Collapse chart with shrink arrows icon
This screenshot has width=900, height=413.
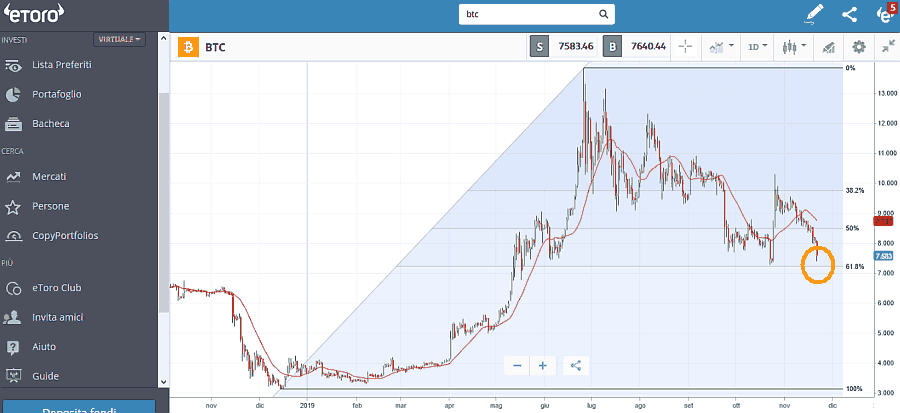pyautogui.click(x=888, y=47)
